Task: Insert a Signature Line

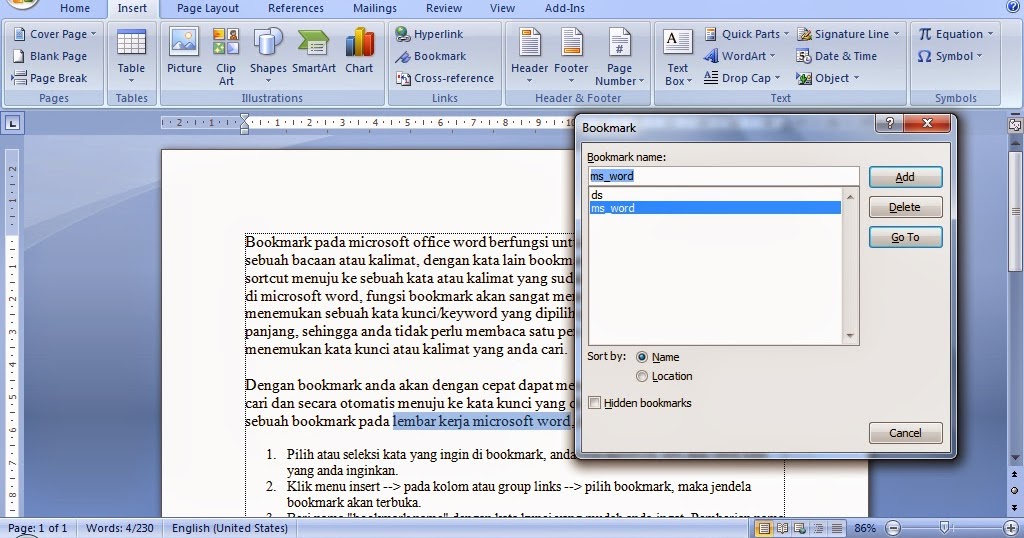Action: [848, 34]
